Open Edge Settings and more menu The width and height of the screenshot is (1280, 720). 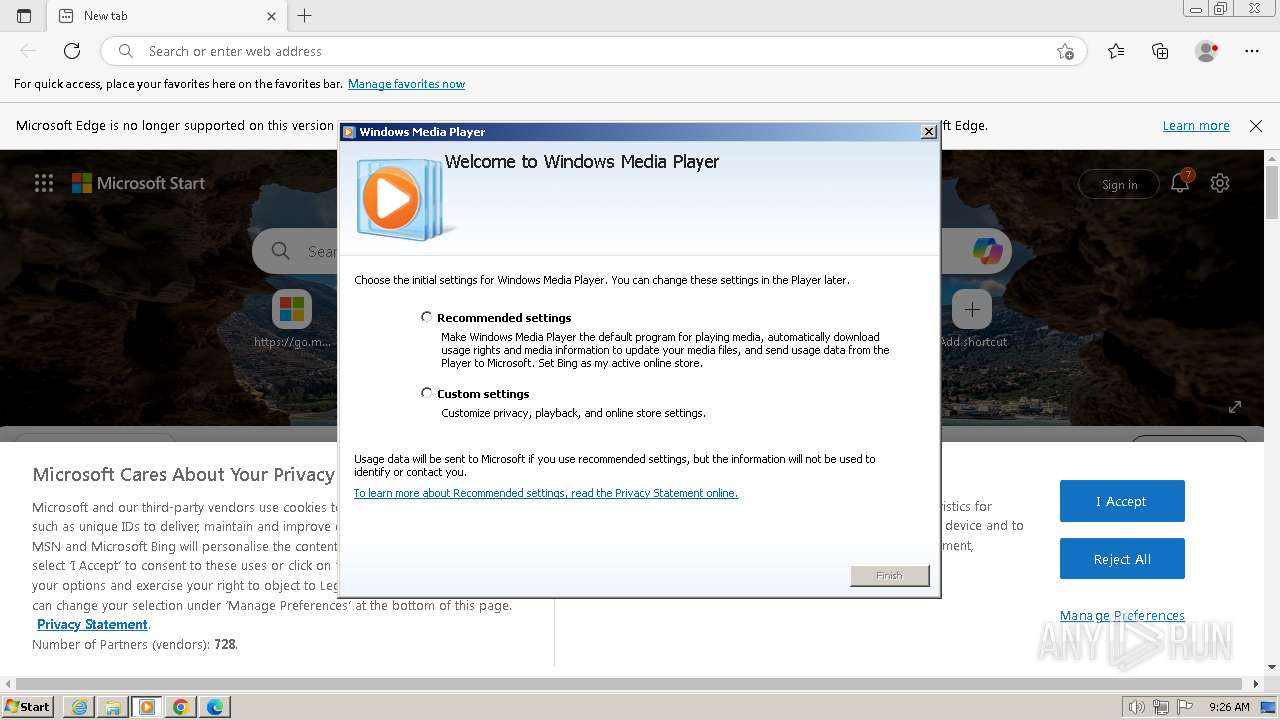[x=1252, y=51]
